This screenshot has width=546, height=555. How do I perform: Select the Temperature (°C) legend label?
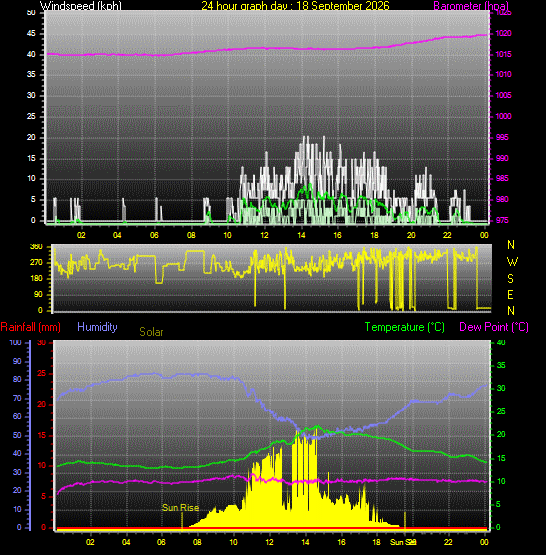click(x=404, y=327)
